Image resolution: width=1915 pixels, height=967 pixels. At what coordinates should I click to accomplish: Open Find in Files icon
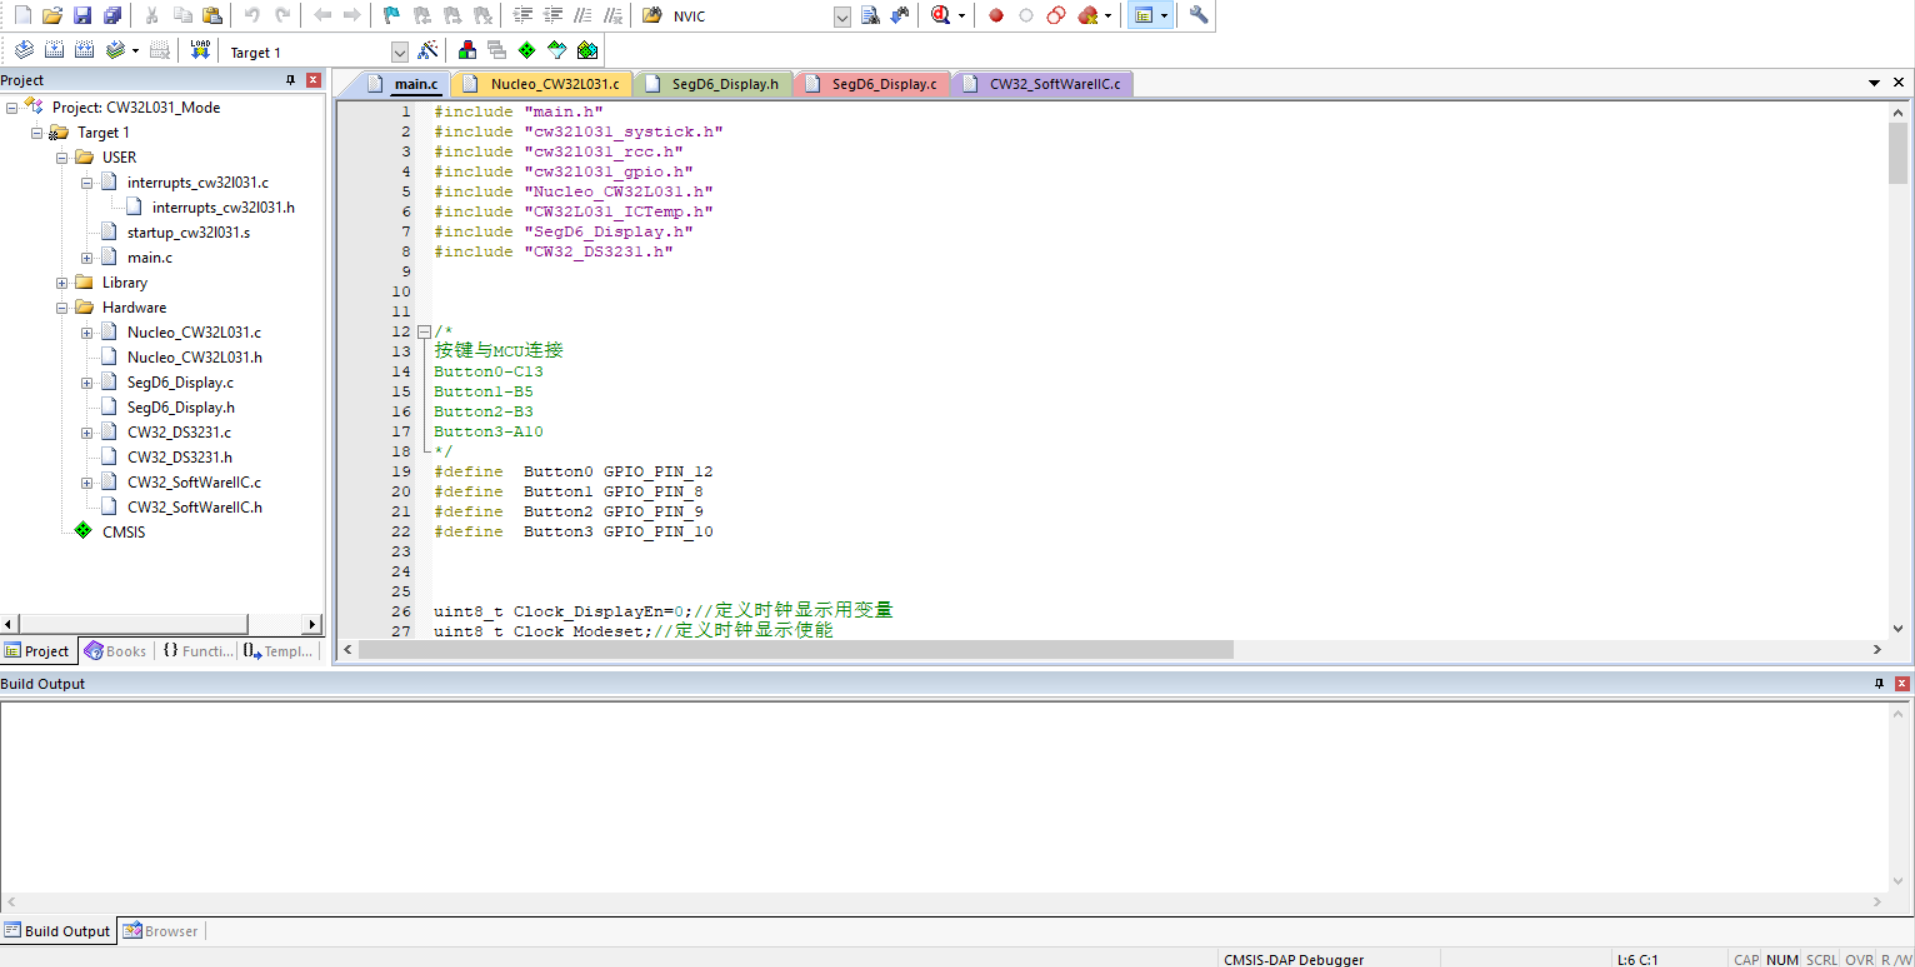pyautogui.click(x=652, y=15)
